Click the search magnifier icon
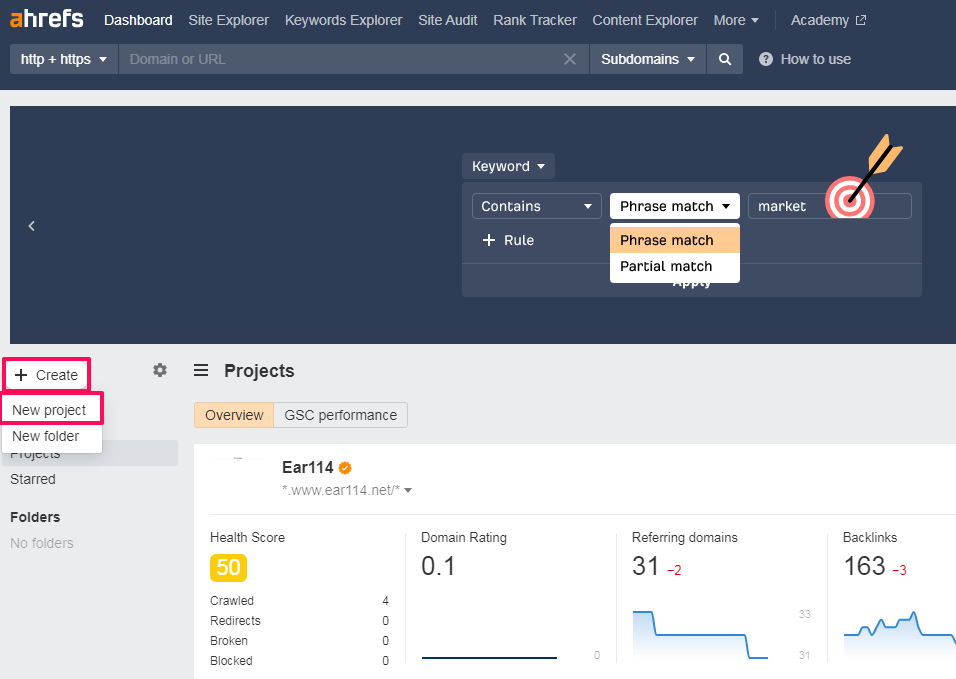 click(x=724, y=59)
